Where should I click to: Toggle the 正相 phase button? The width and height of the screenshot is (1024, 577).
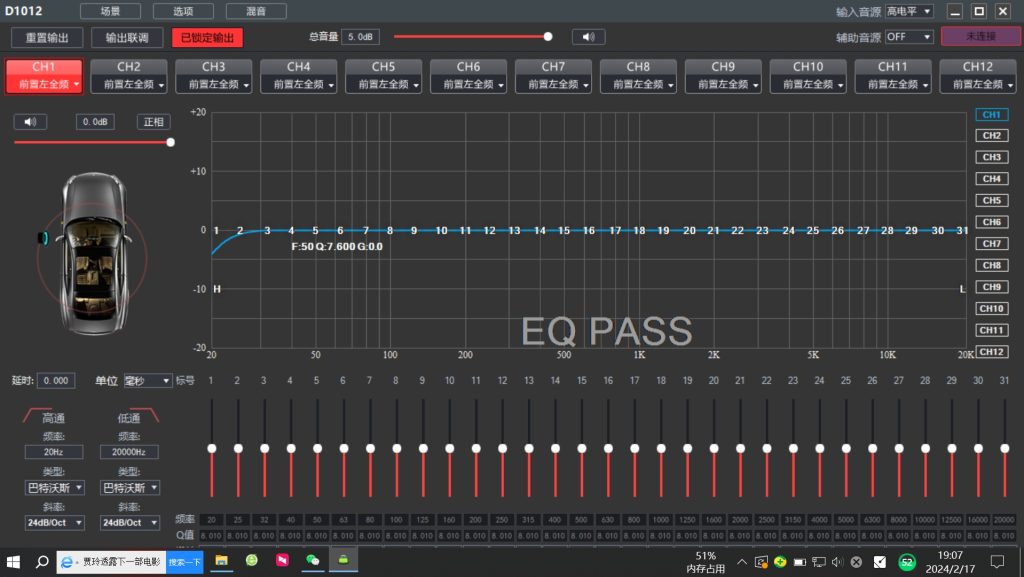point(153,122)
